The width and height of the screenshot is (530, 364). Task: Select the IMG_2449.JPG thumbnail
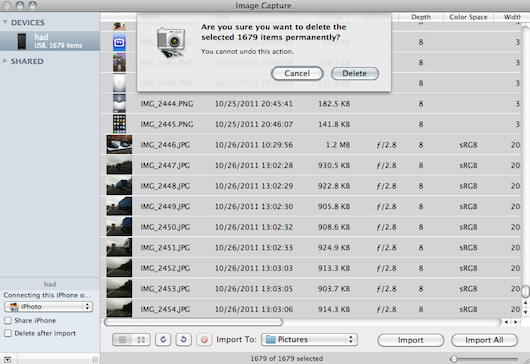click(x=119, y=206)
